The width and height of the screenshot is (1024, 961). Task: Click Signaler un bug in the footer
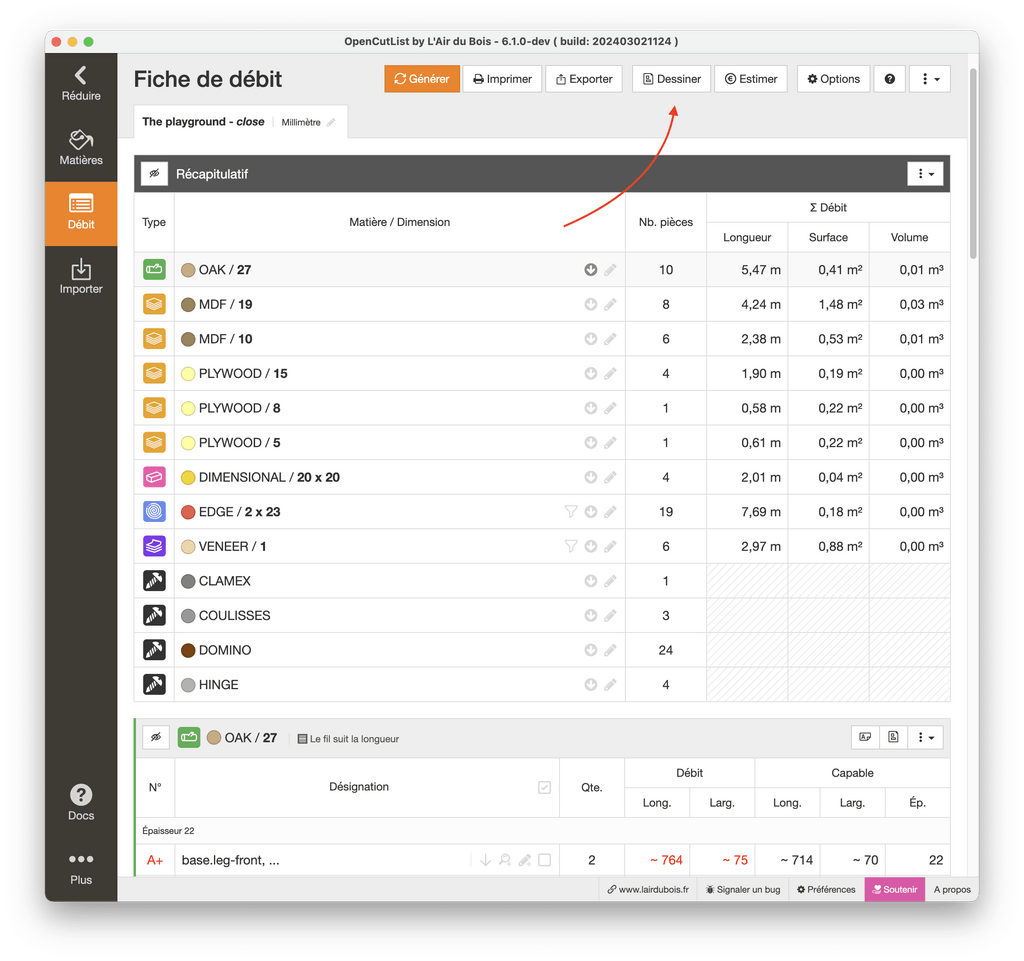pos(743,889)
